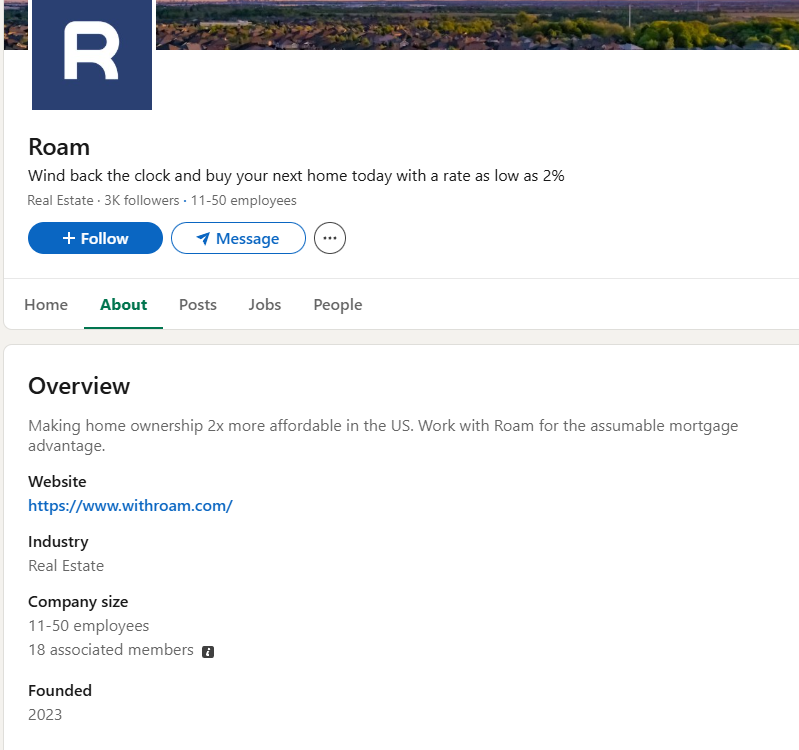Click the info icon beside associated members
This screenshot has width=799, height=750.
(208, 652)
